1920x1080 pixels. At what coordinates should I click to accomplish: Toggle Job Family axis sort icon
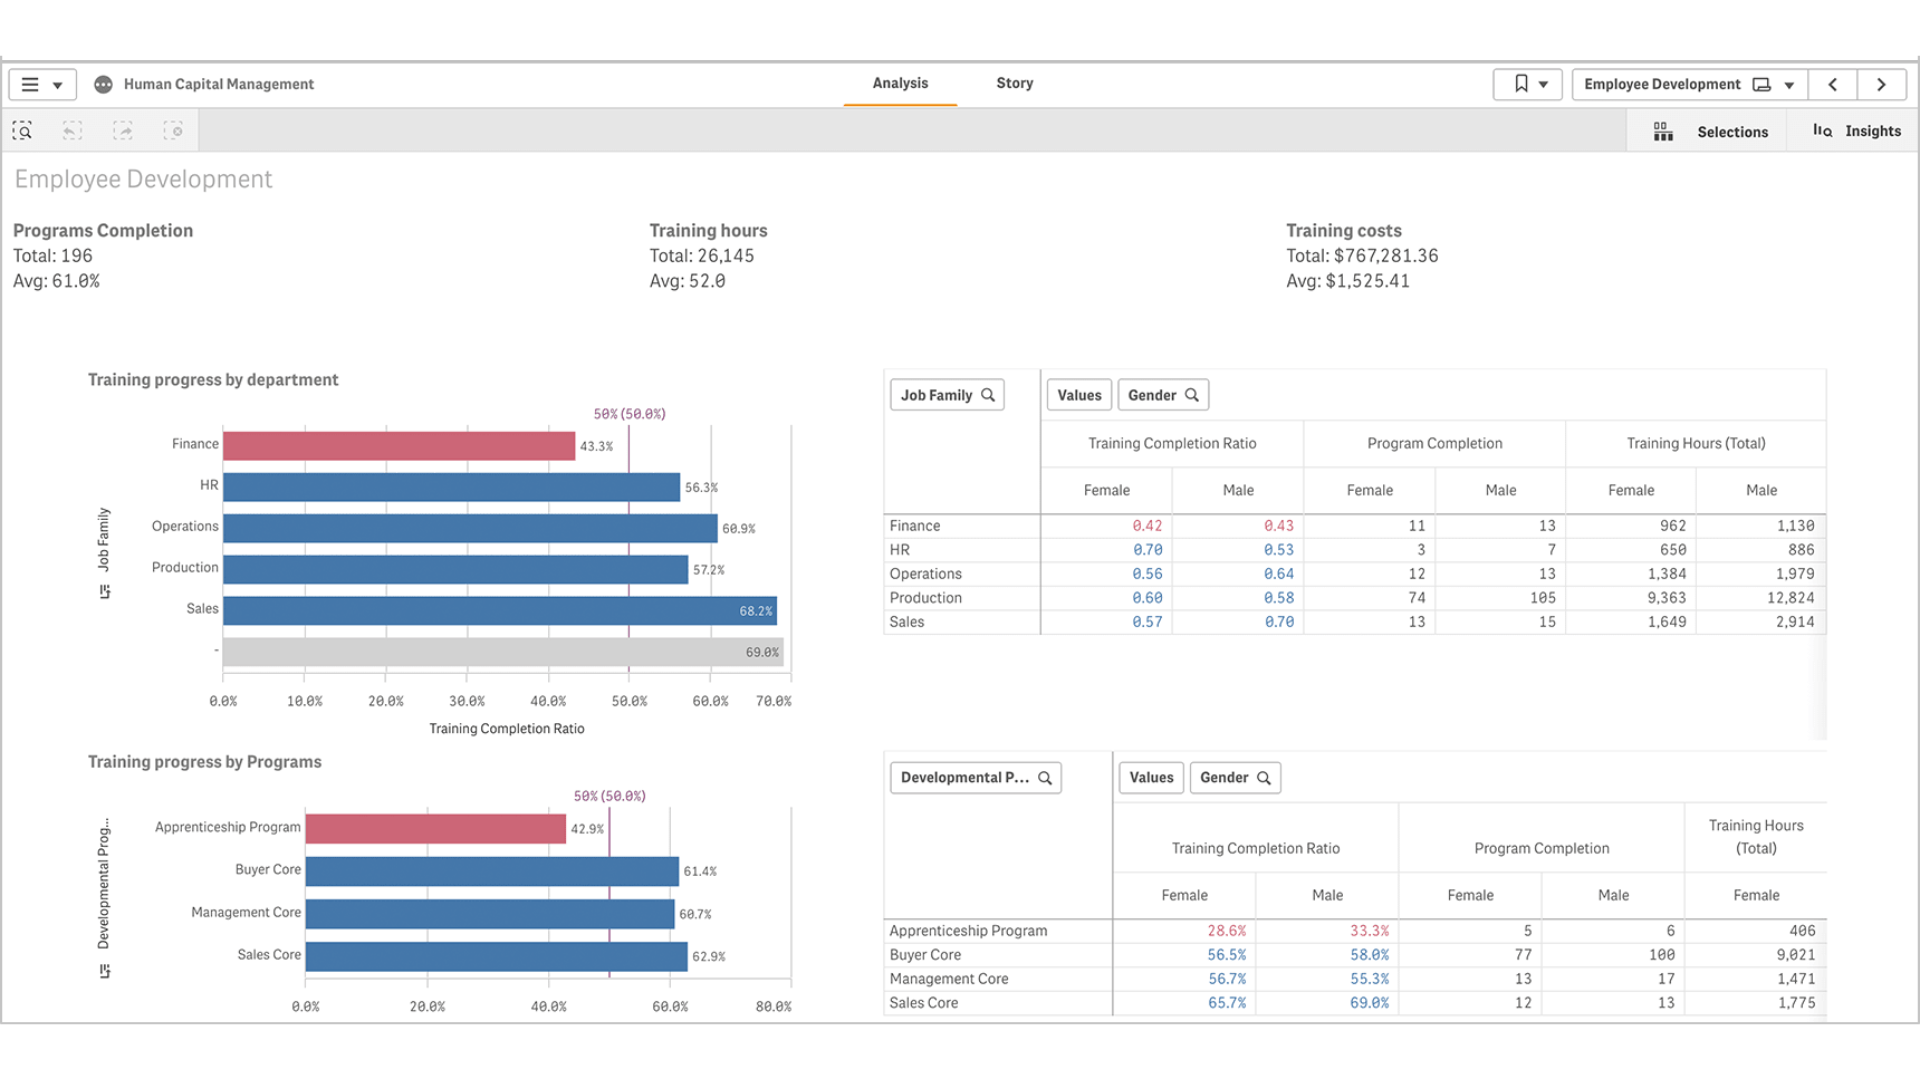tap(104, 592)
